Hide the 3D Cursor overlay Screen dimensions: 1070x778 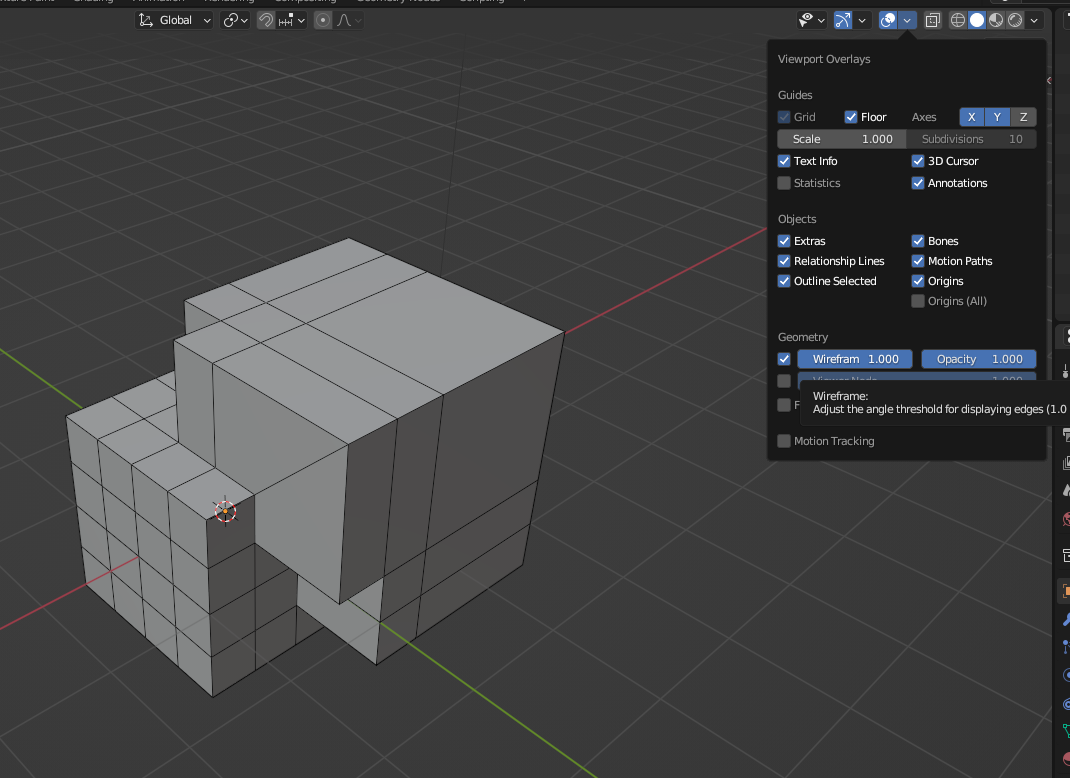(918, 161)
